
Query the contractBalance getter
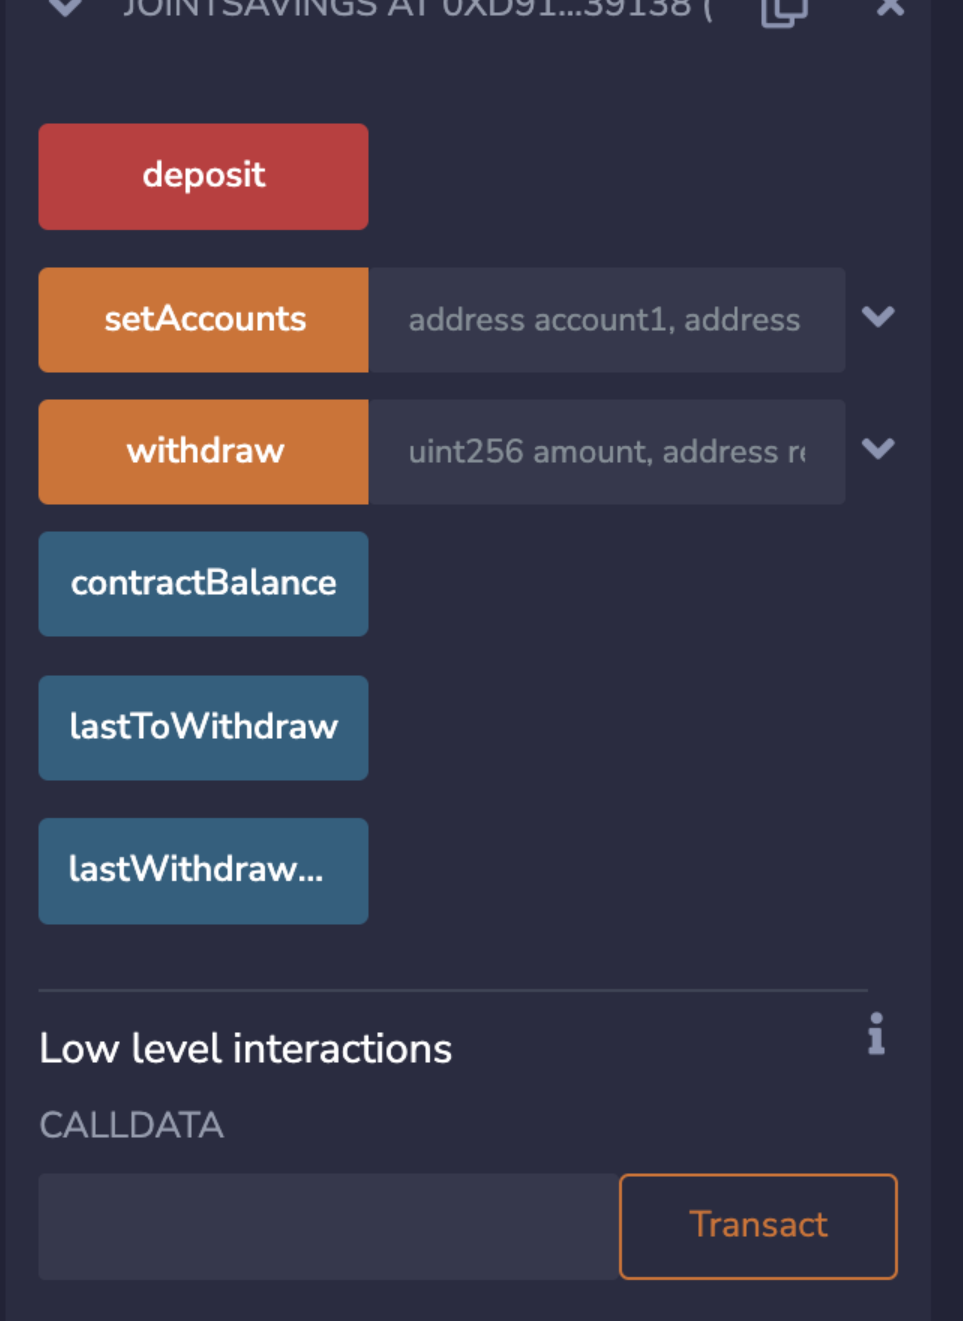click(203, 584)
